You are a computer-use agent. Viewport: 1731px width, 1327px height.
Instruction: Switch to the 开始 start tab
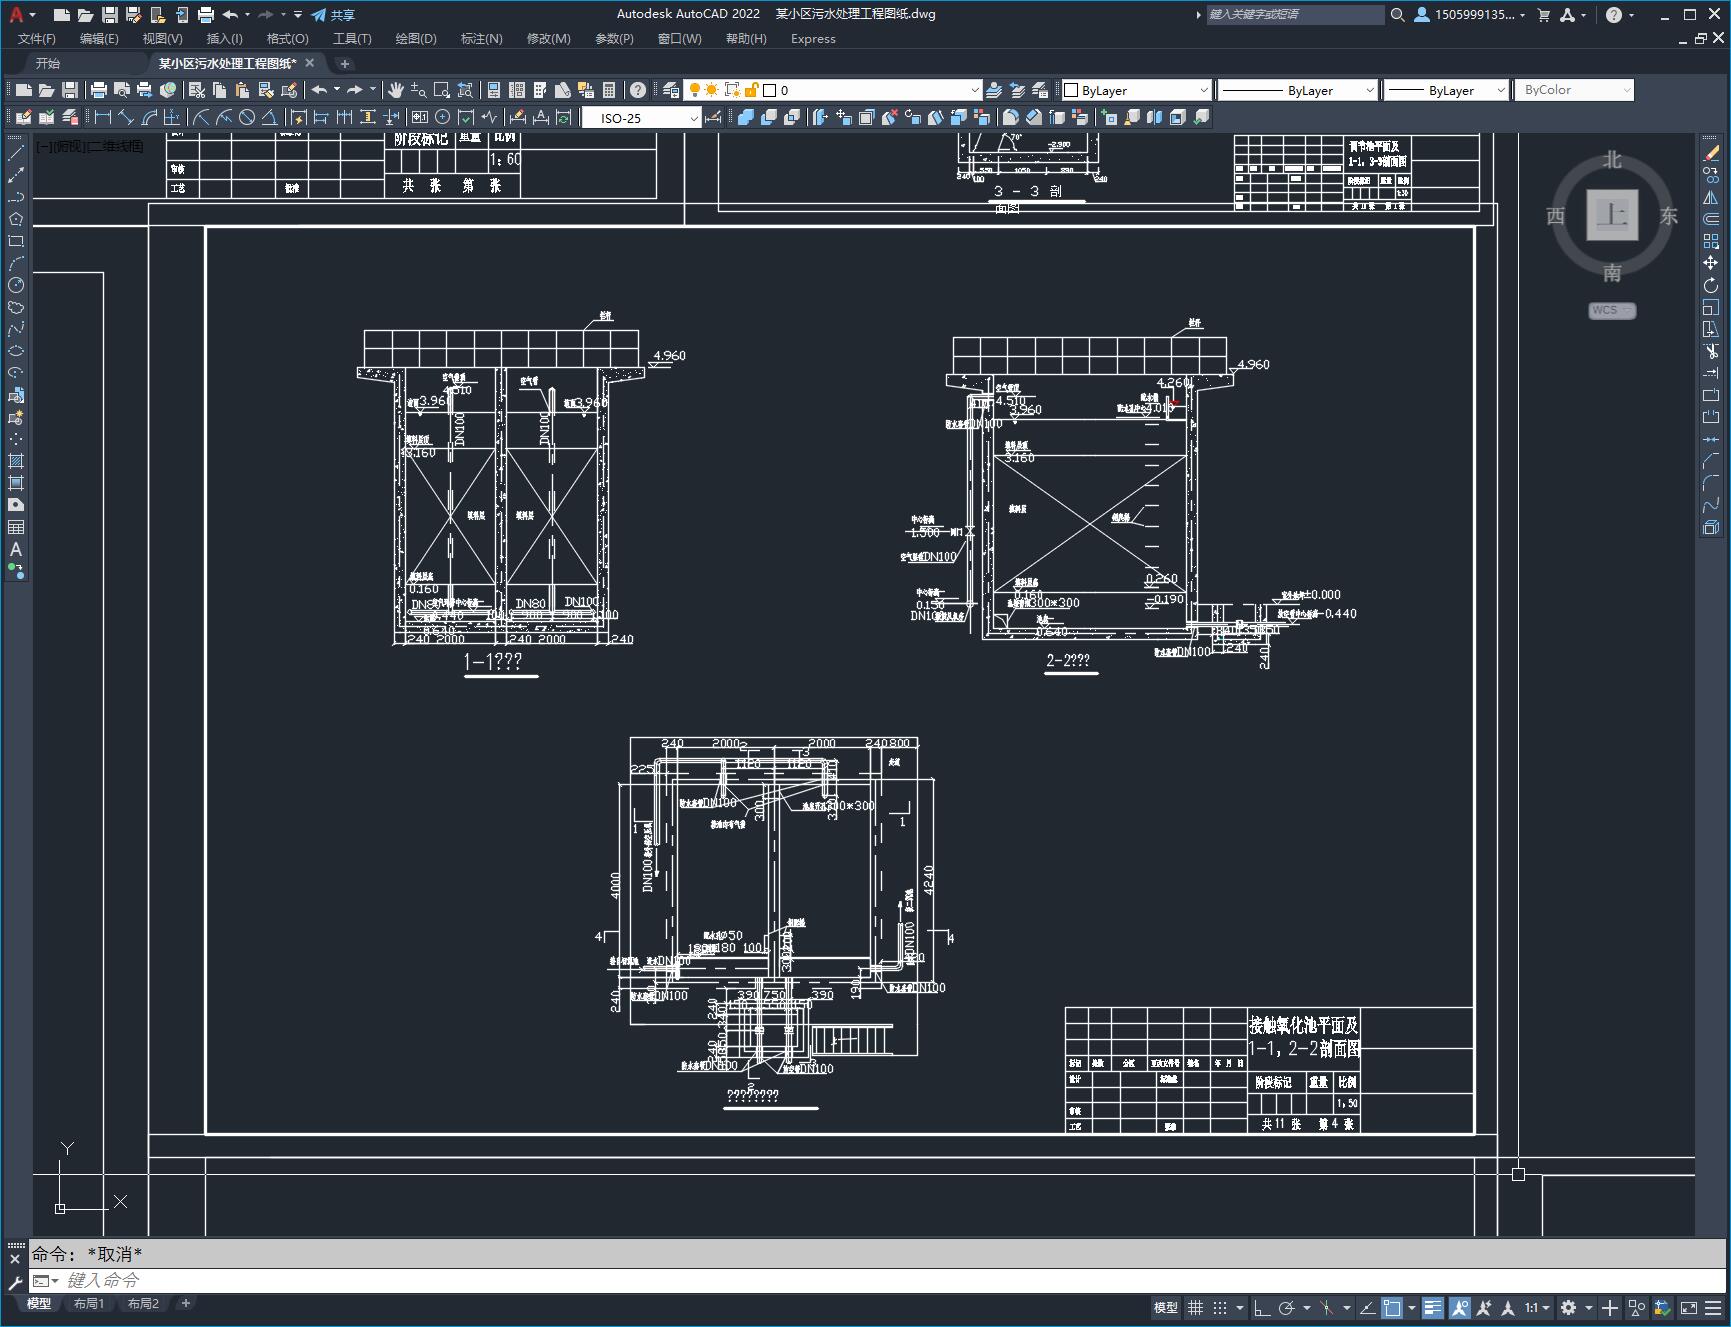[x=48, y=63]
